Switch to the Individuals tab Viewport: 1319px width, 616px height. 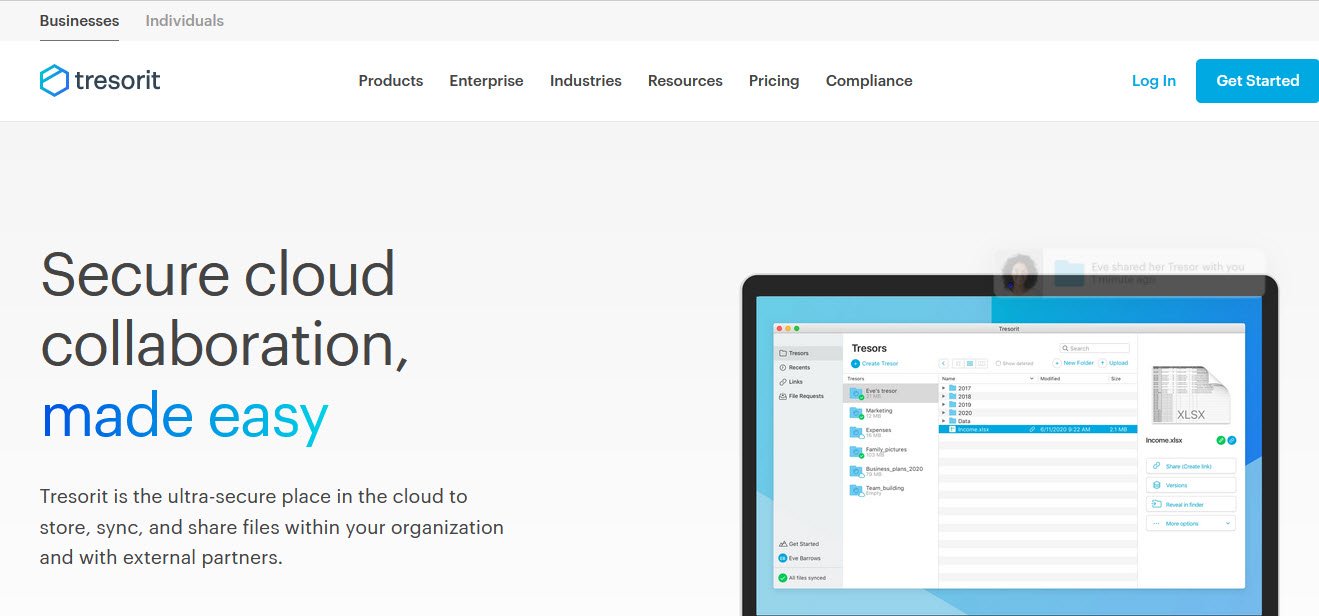pos(185,20)
